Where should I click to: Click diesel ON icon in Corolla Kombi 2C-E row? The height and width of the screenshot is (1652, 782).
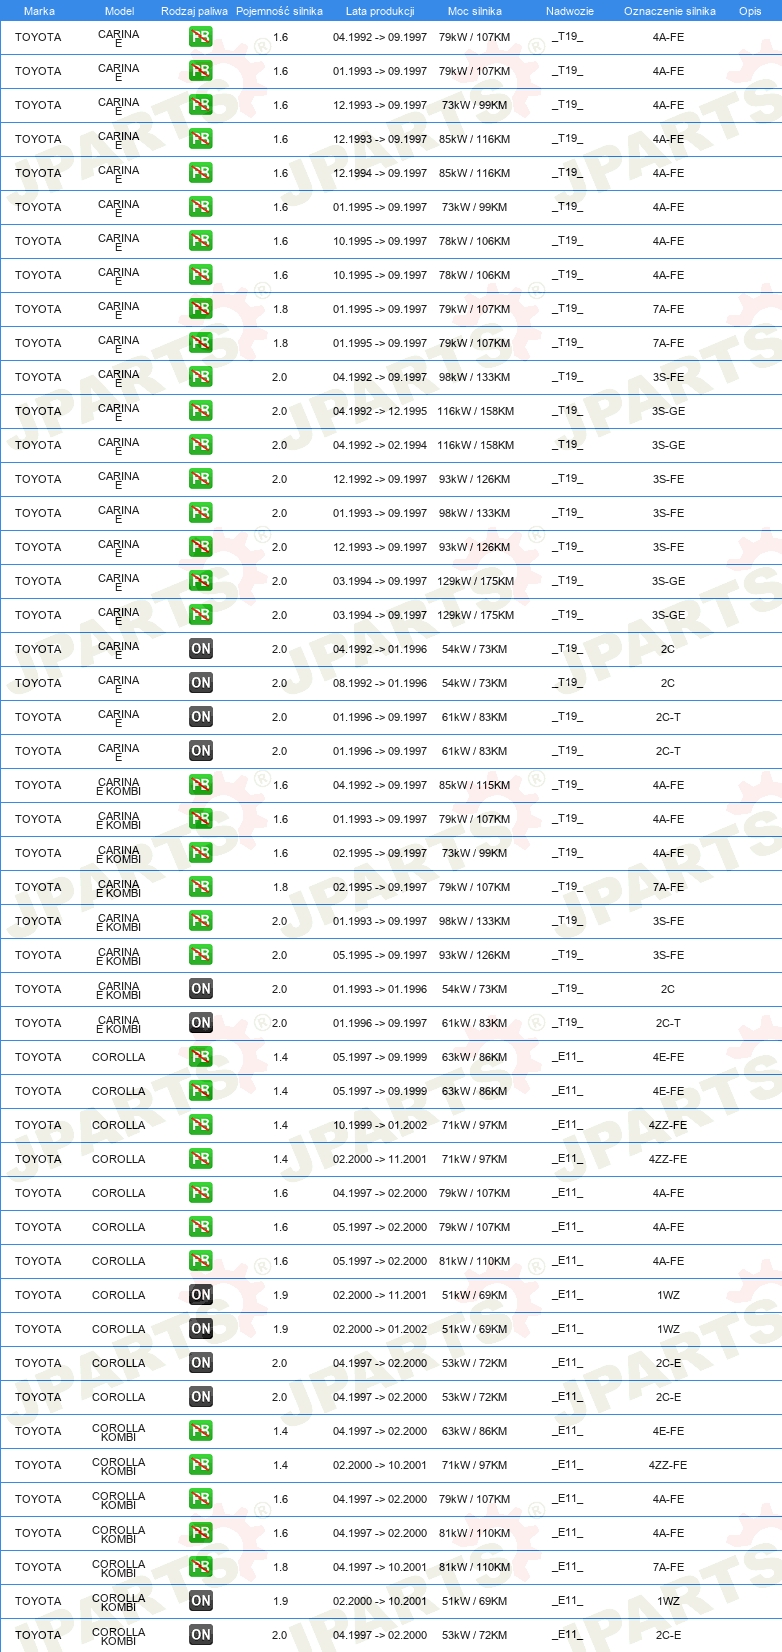201,1635
